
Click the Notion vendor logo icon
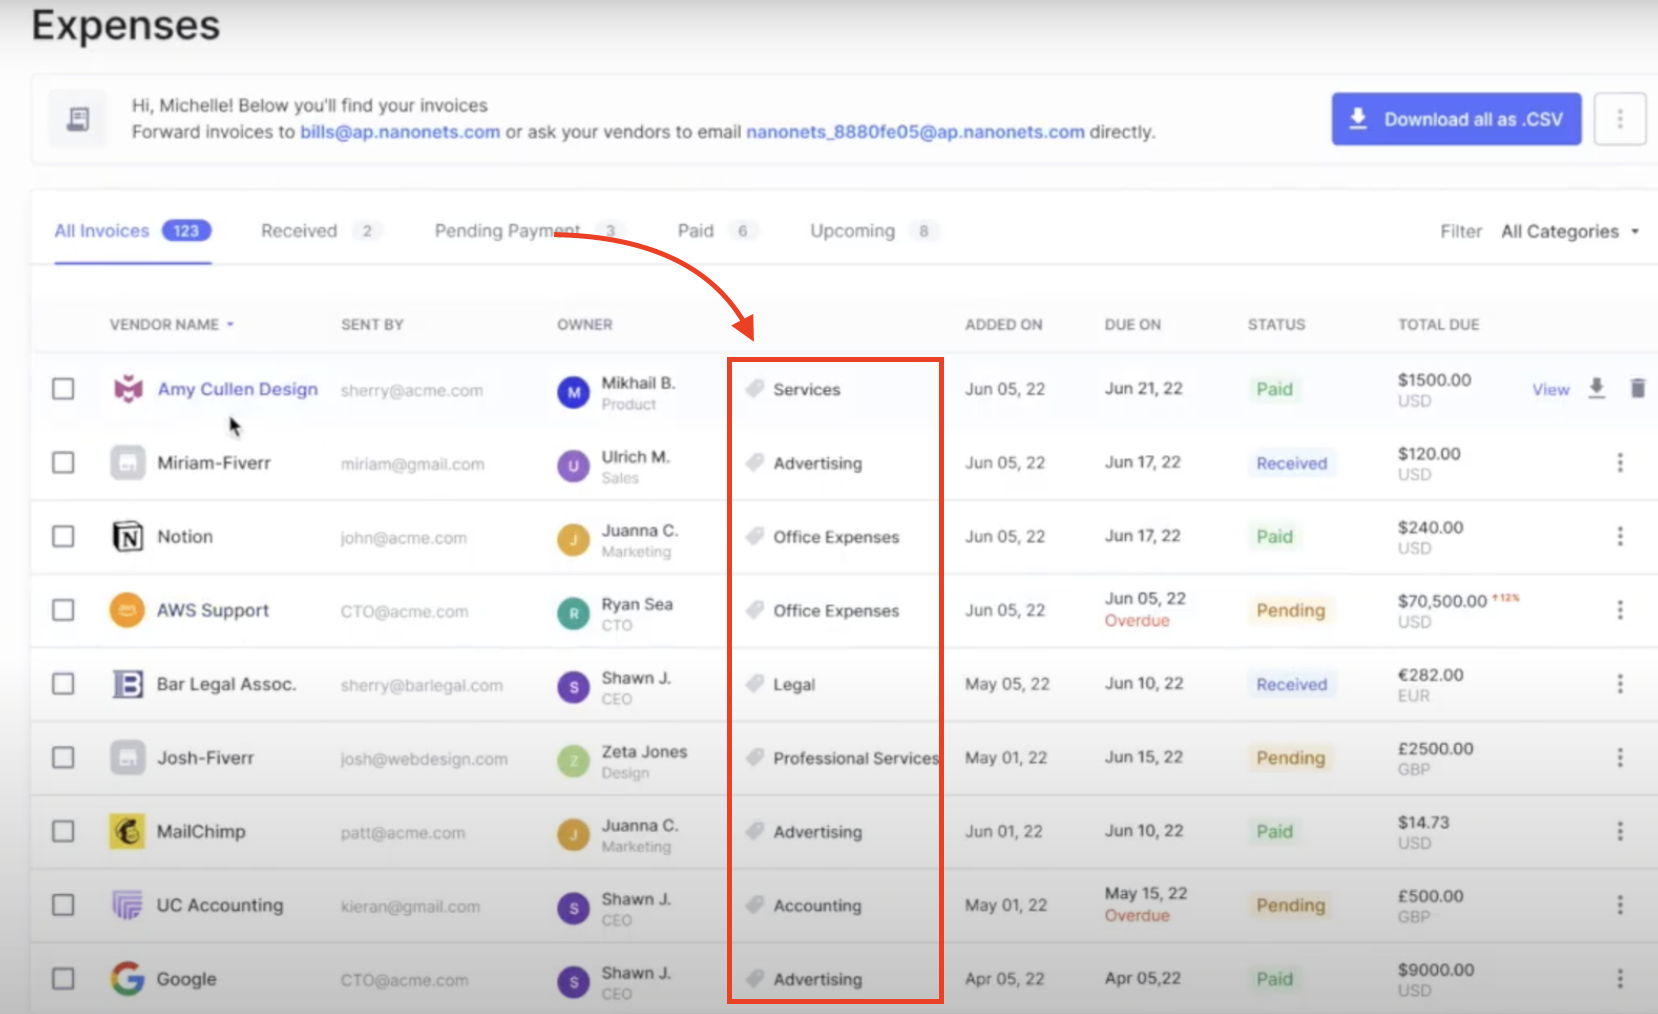click(127, 537)
